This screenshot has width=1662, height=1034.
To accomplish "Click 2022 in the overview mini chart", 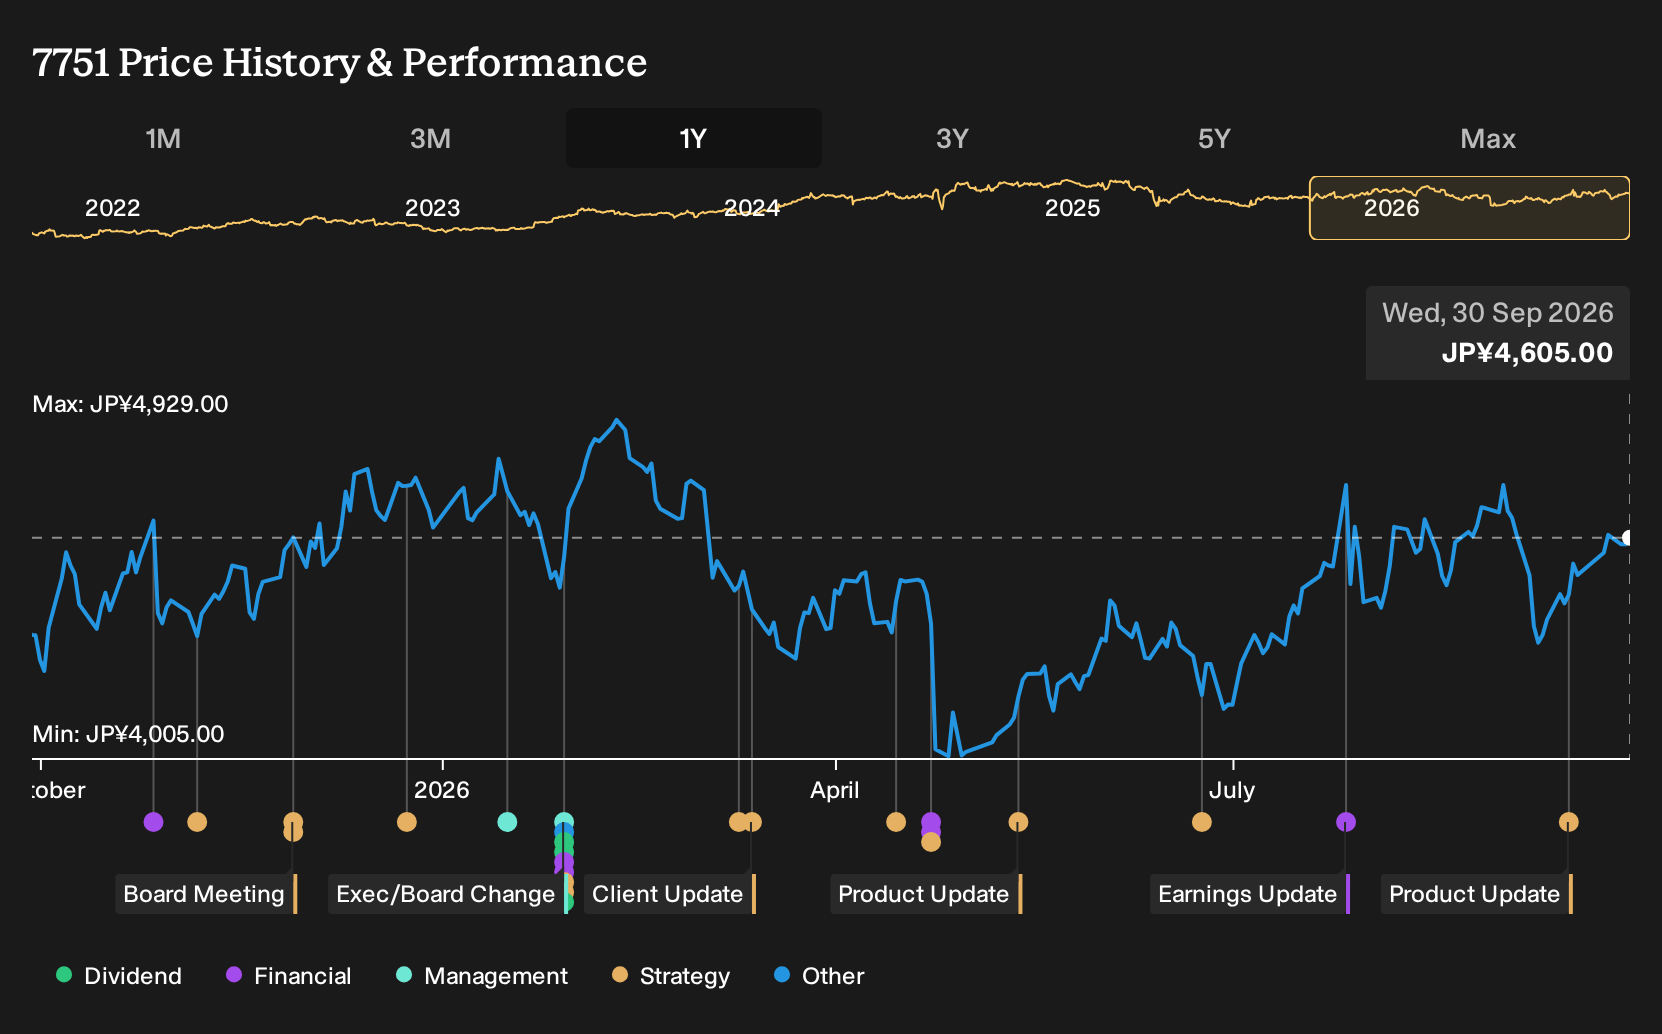I will pyautogui.click(x=113, y=208).
